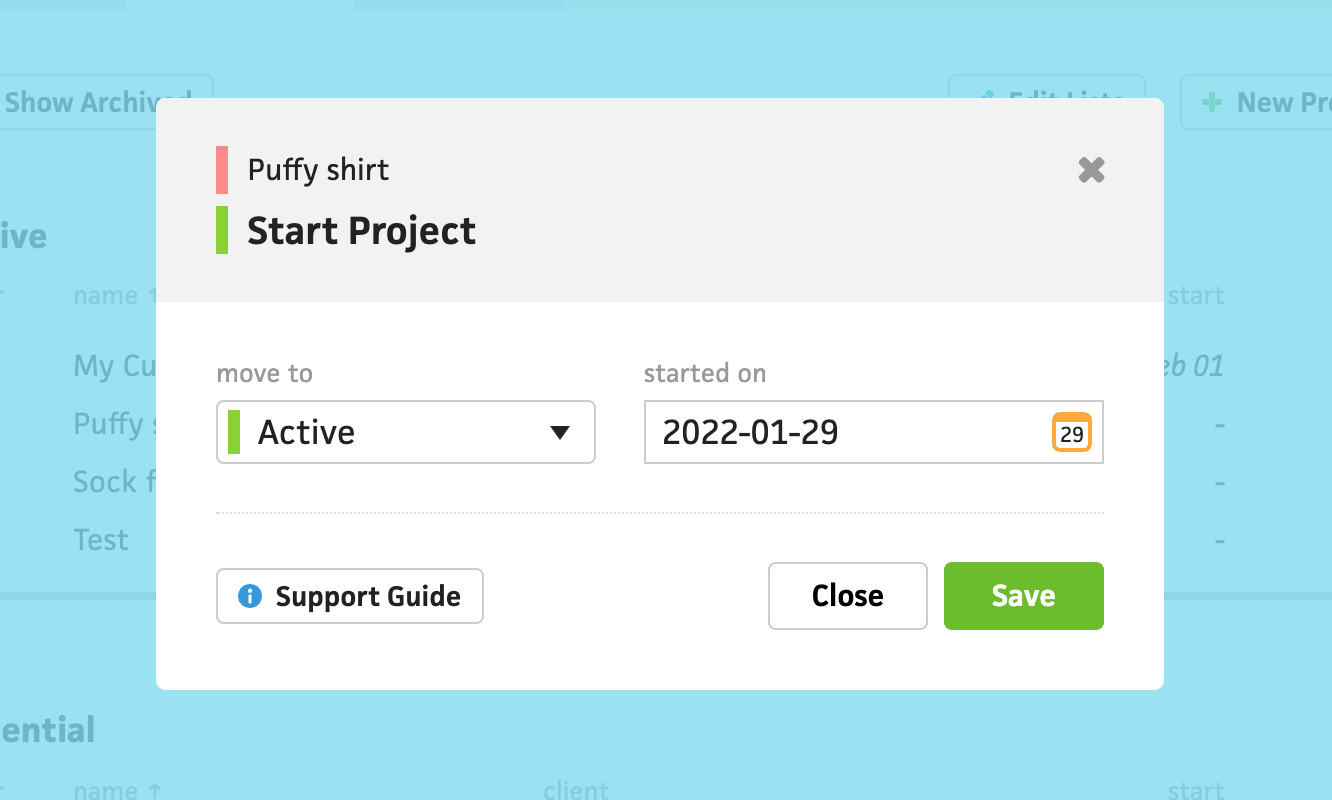Select the Test project row
Viewport: 1332px width, 800px height.
101,540
